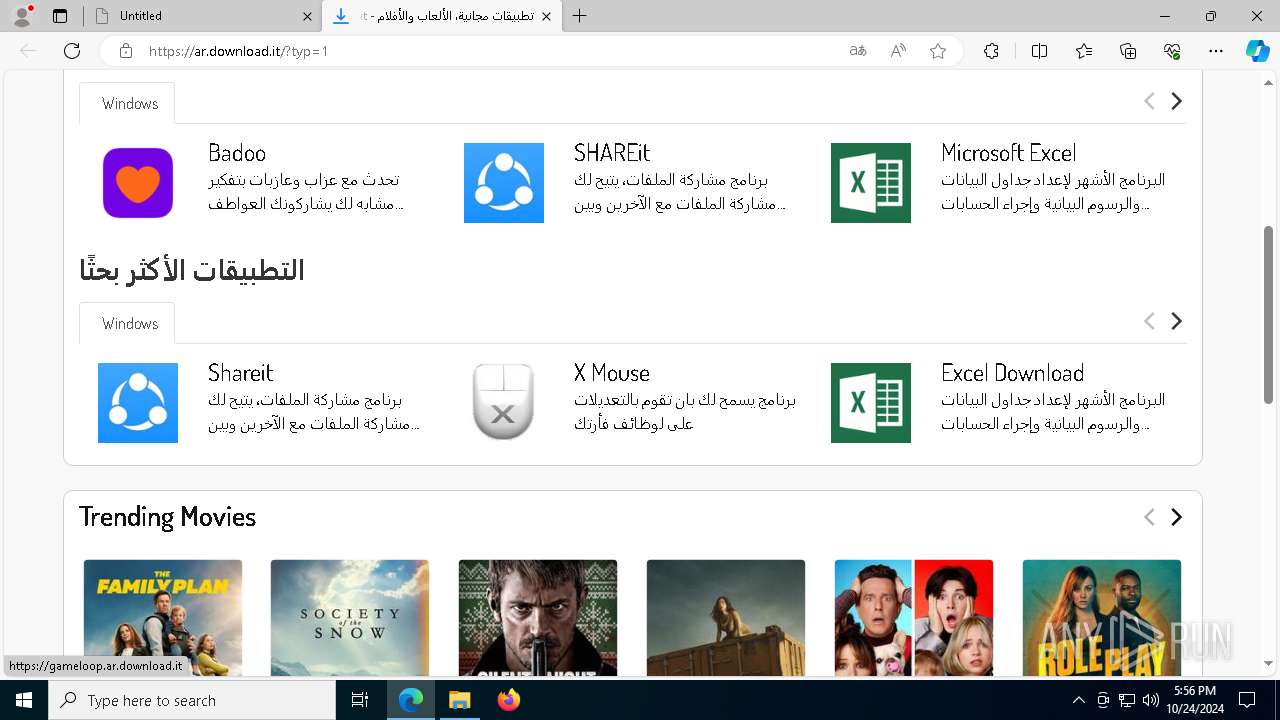This screenshot has height=720, width=1280.
Task: Open the Excel Download app icon
Action: 871,403
